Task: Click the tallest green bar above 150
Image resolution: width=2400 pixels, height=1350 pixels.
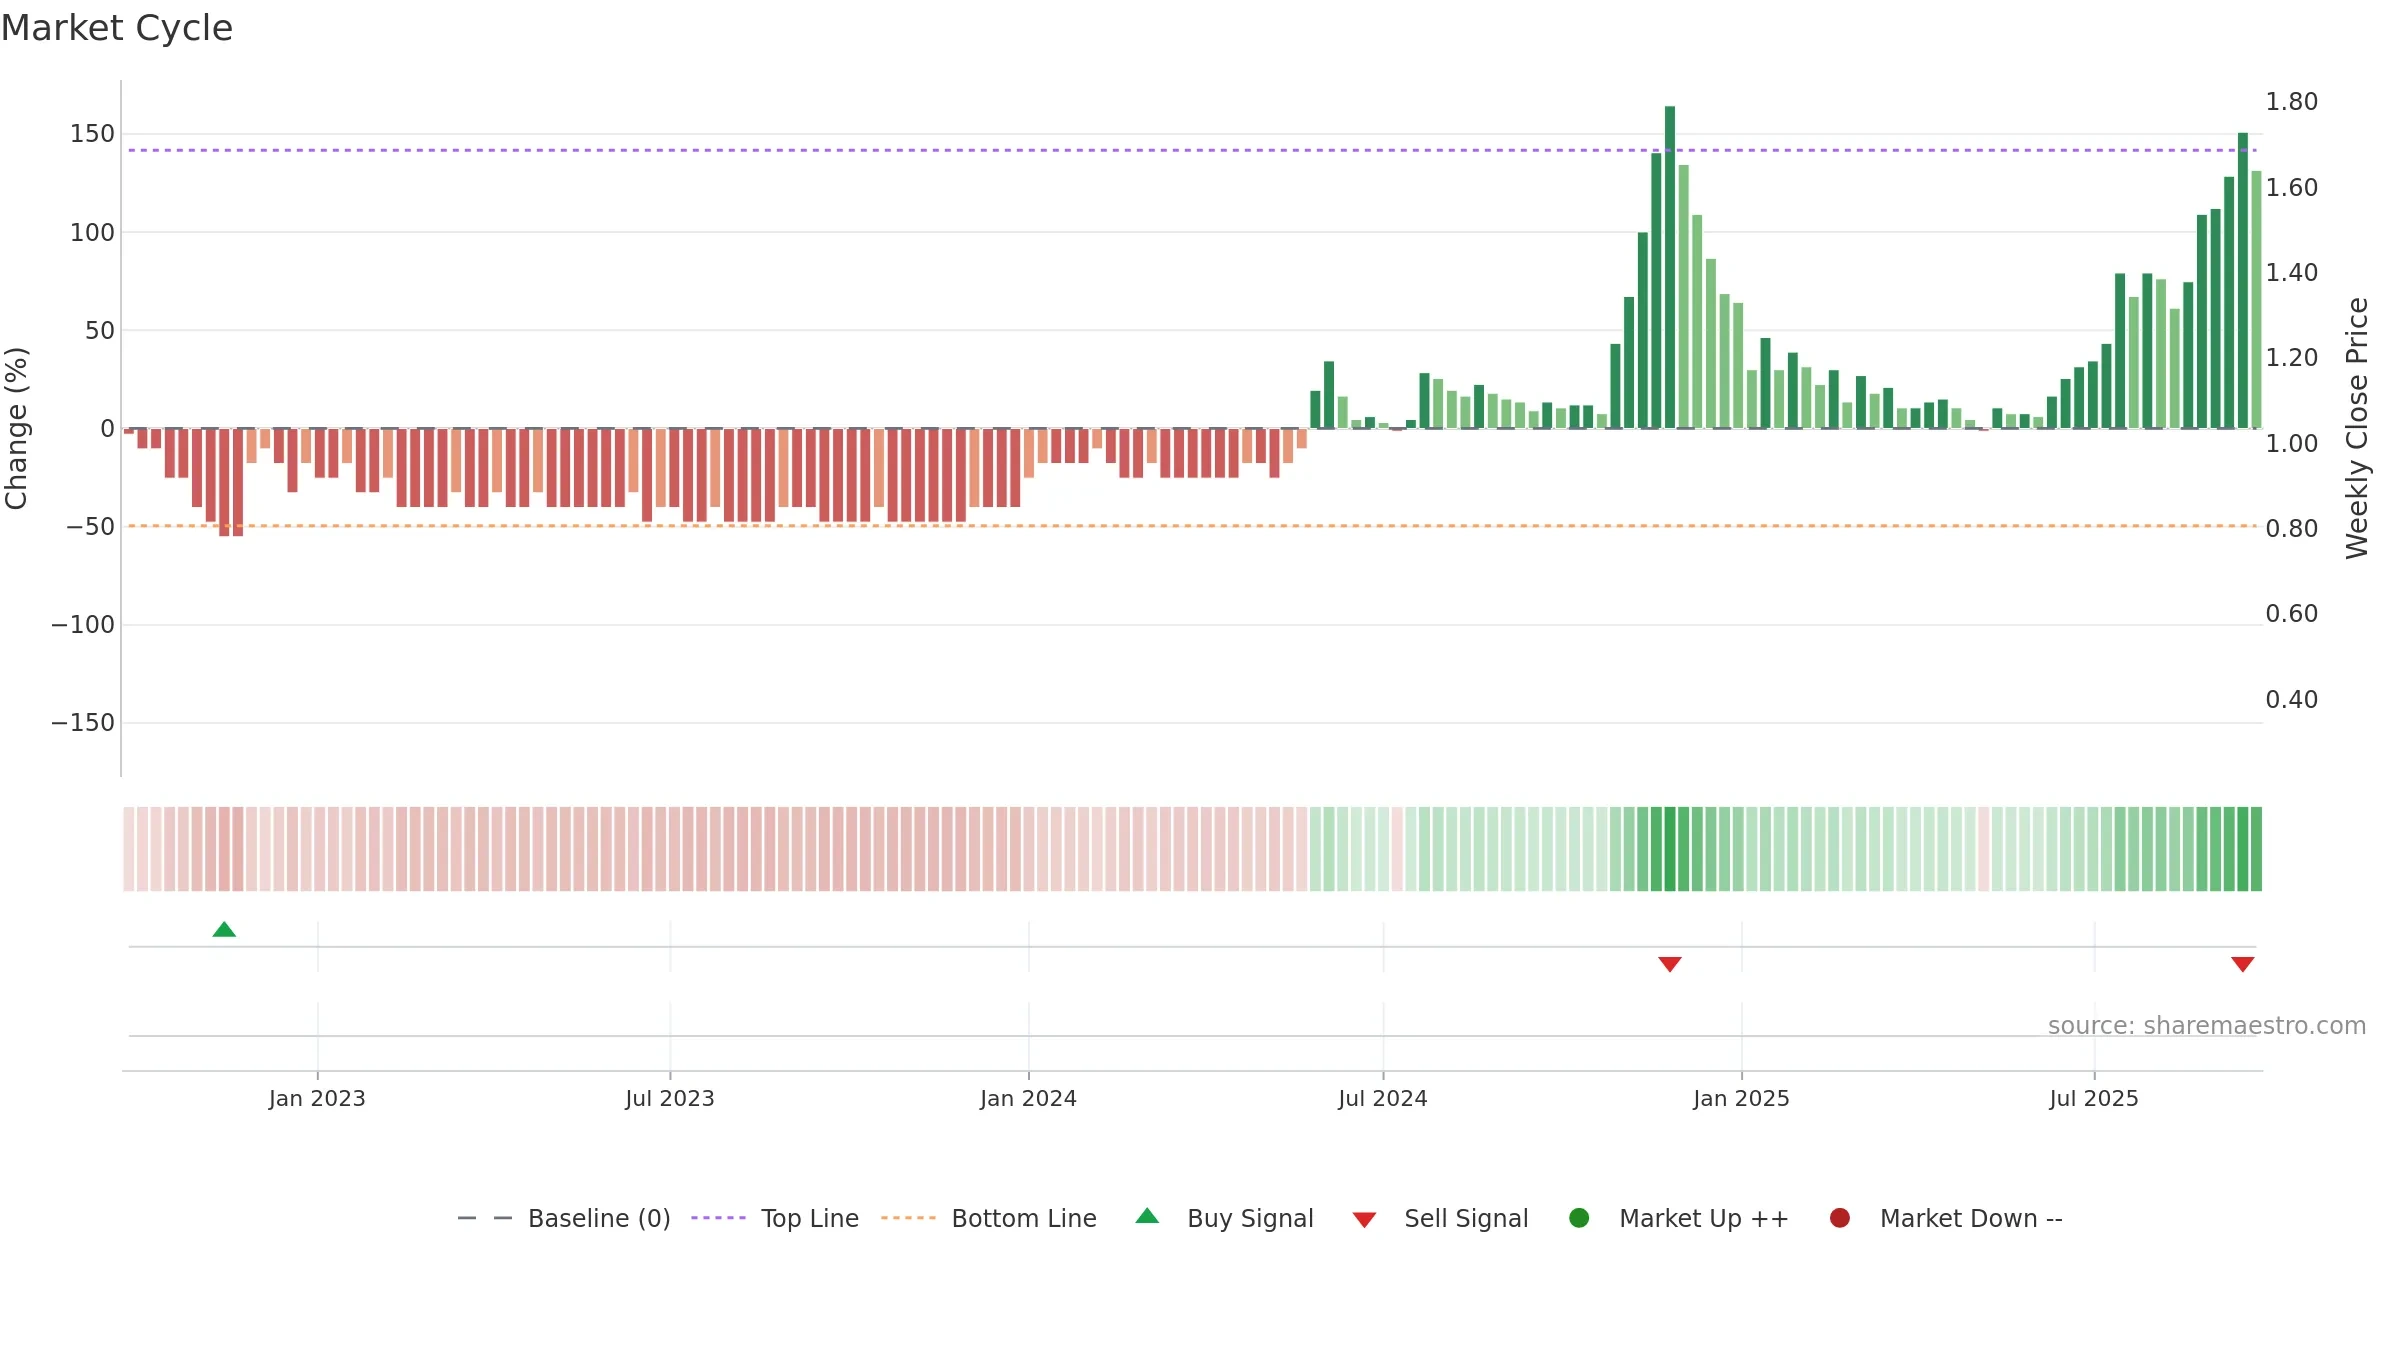Action: (1670, 267)
